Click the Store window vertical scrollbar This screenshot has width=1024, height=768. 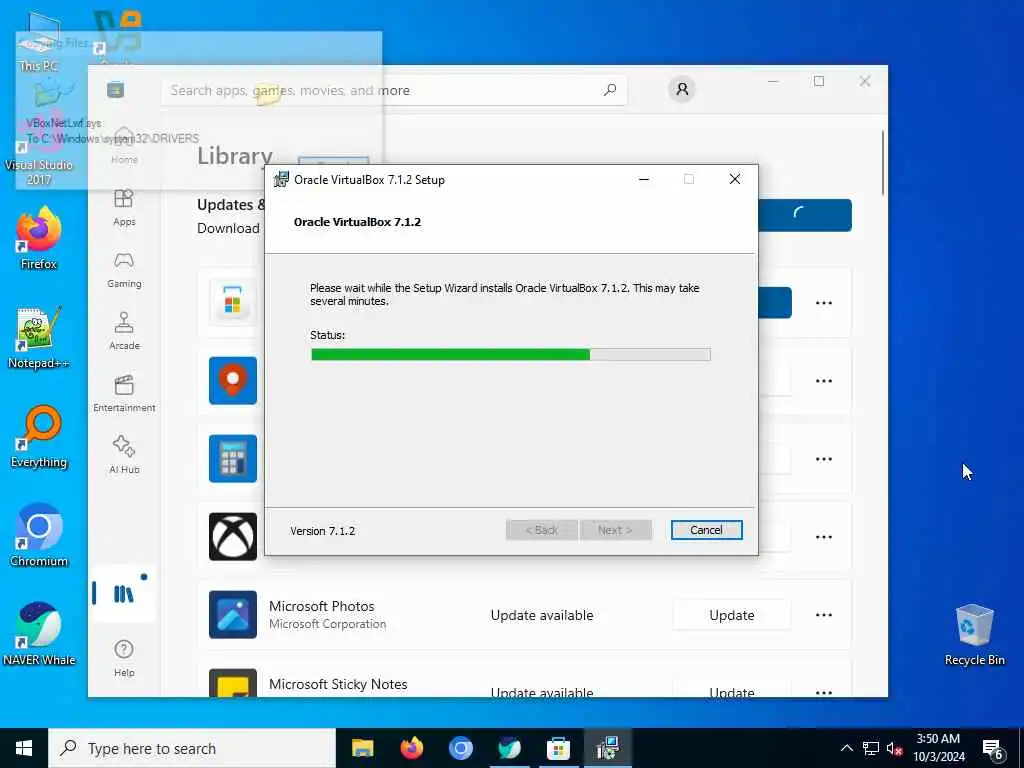click(x=883, y=162)
